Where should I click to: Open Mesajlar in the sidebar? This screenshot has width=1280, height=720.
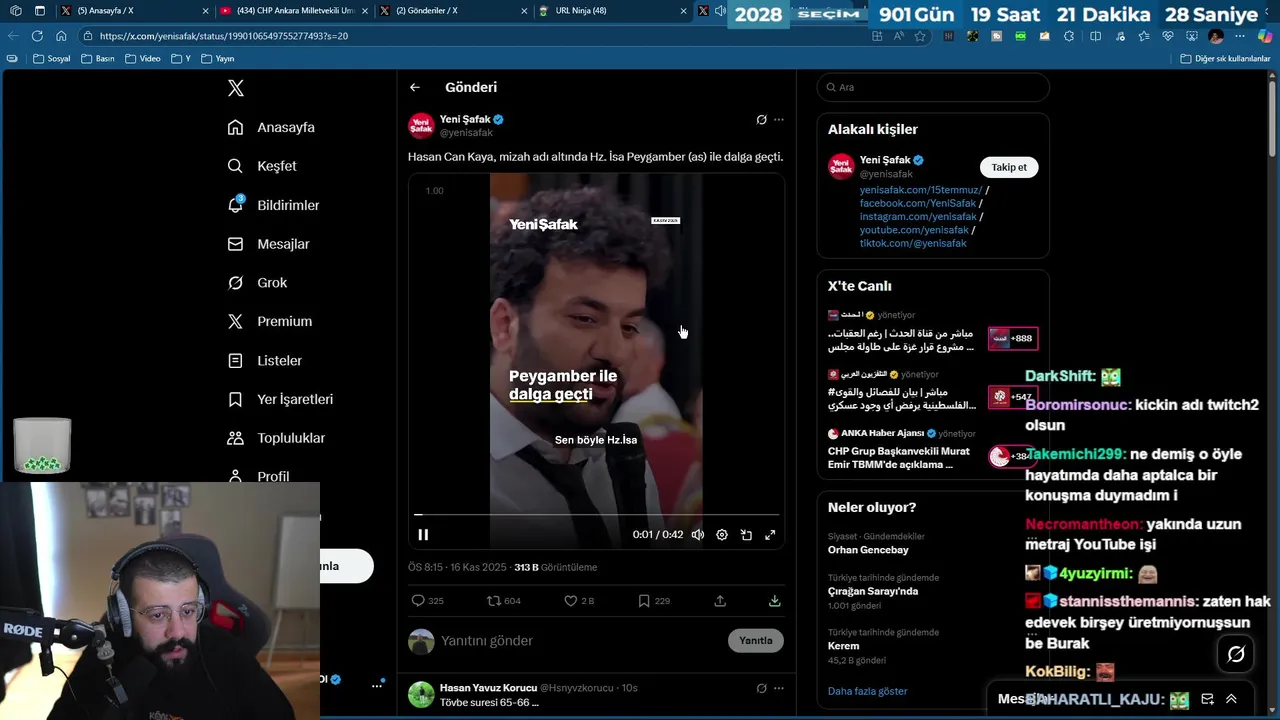pos(268,244)
